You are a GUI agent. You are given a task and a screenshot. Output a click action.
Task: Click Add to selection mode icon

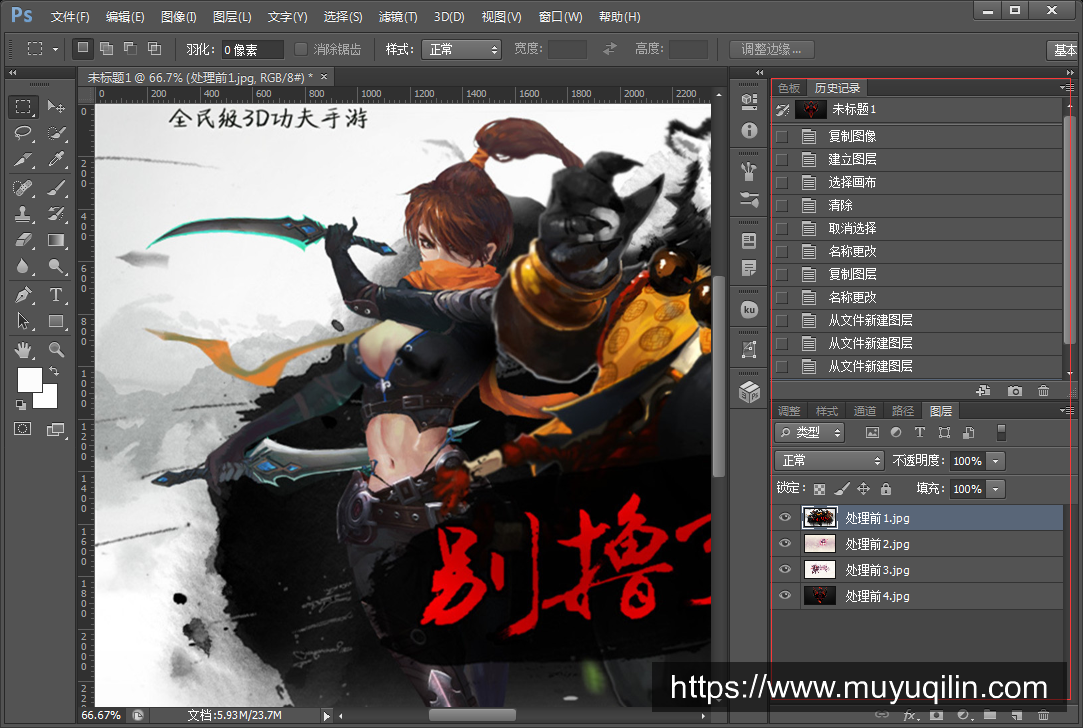coord(106,48)
